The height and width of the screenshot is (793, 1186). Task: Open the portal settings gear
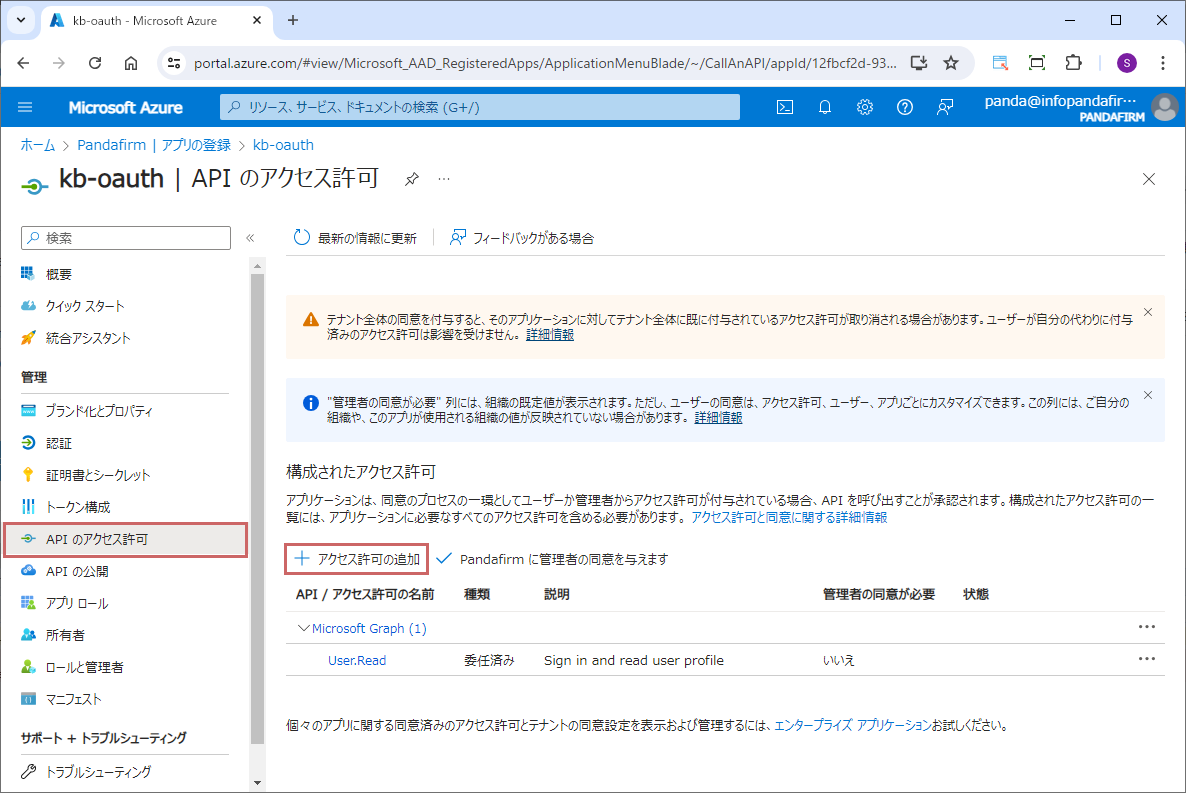(865, 108)
